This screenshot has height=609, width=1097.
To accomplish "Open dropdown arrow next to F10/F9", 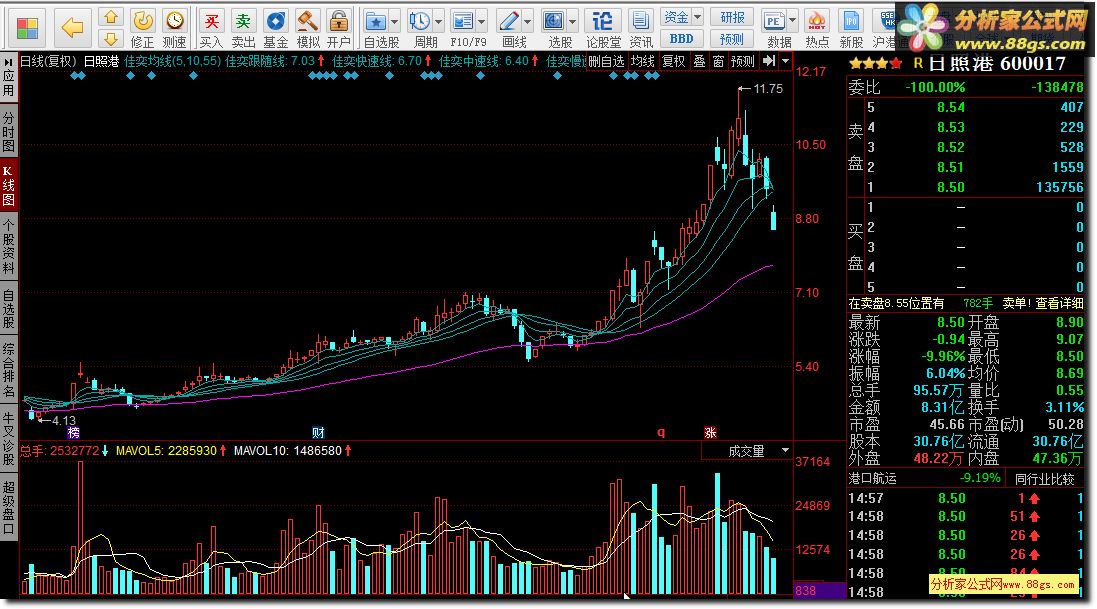I will tap(481, 21).
